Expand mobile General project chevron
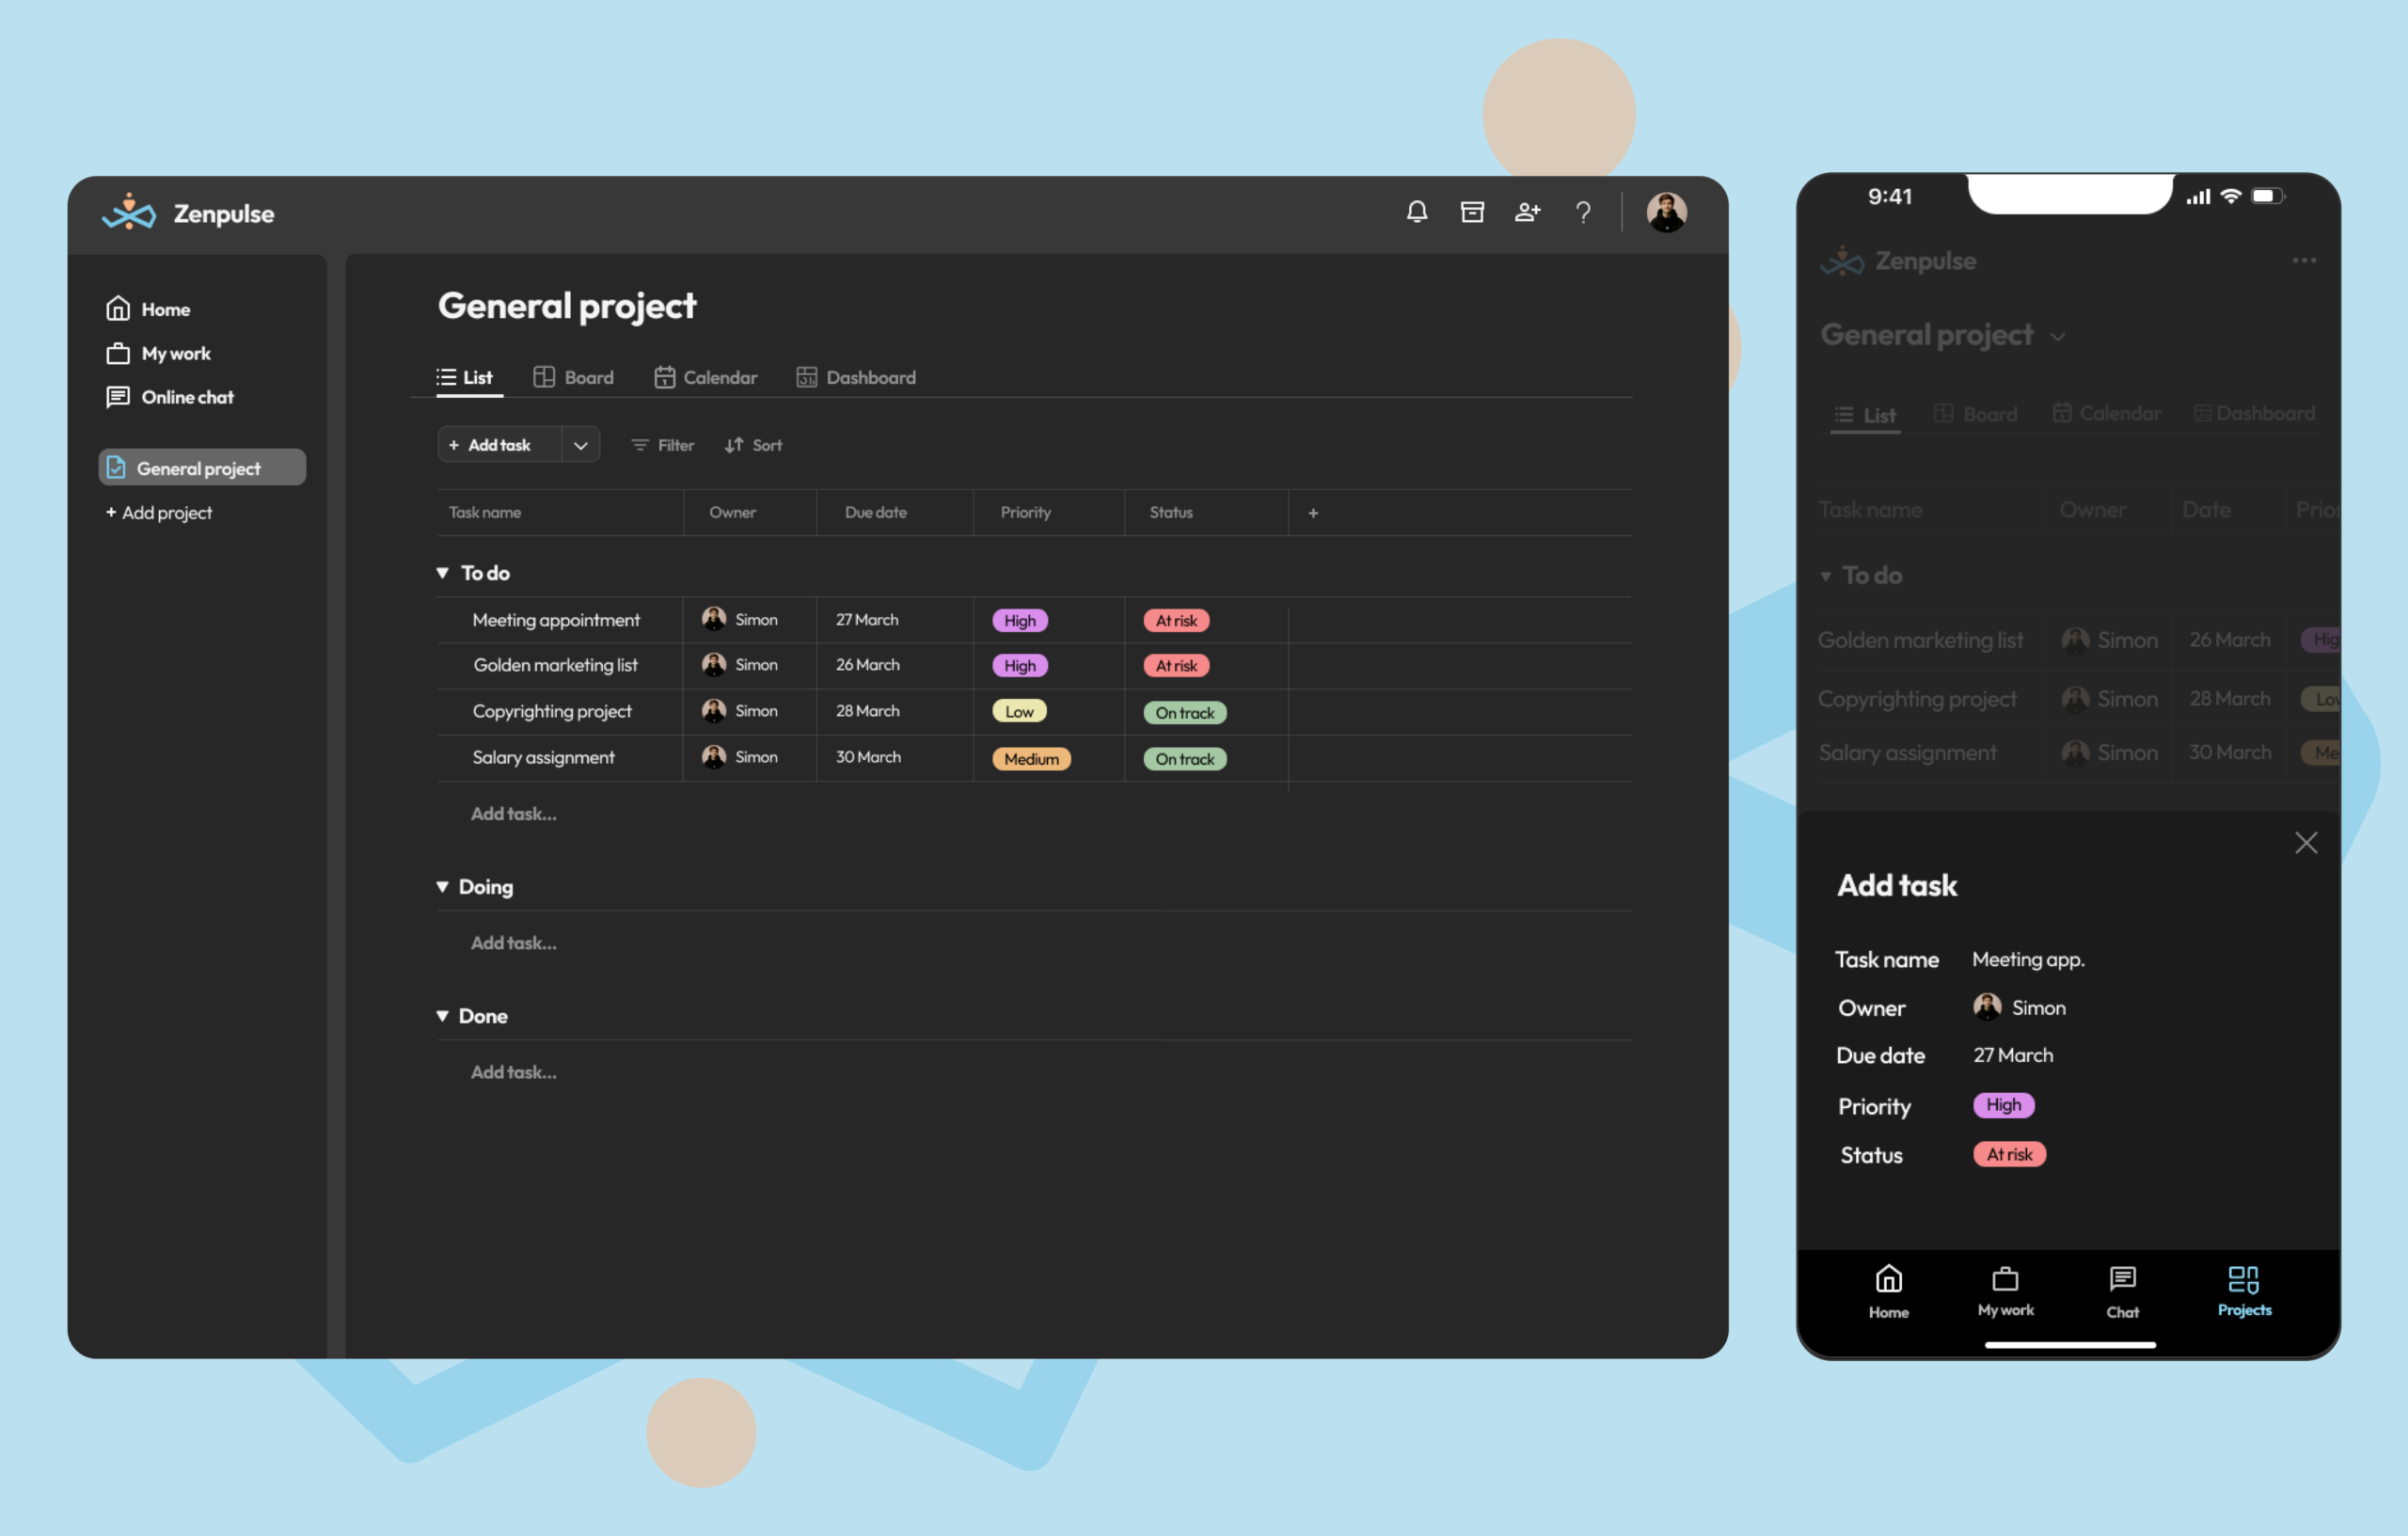 click(x=2058, y=337)
